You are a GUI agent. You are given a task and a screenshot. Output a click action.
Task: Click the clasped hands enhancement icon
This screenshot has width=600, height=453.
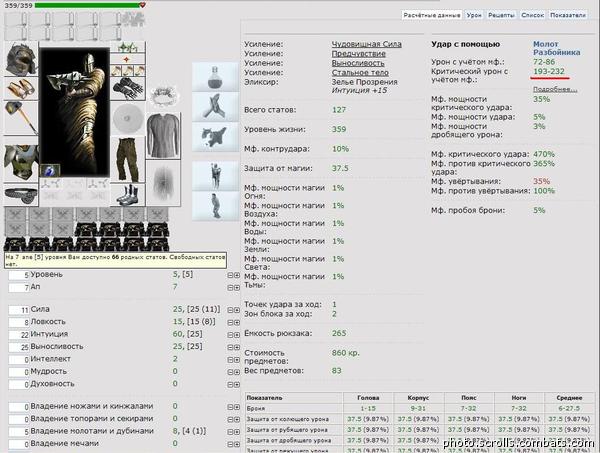point(215,107)
